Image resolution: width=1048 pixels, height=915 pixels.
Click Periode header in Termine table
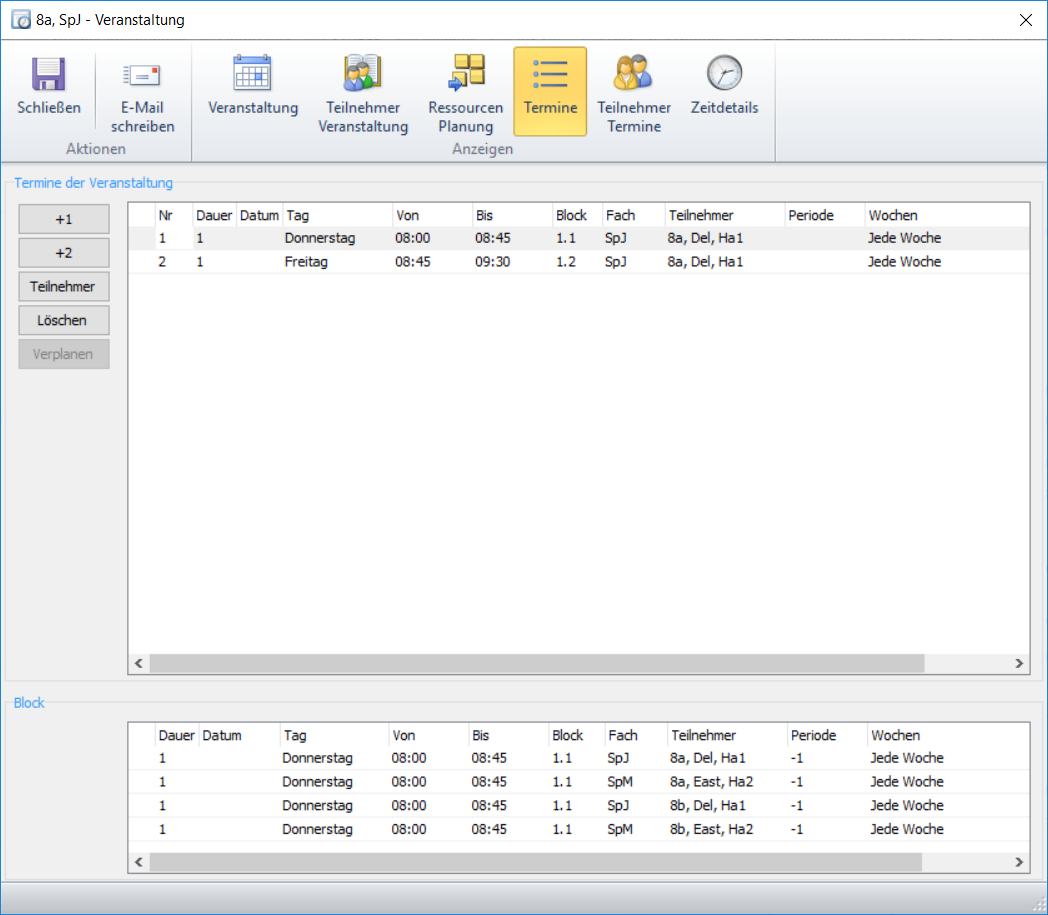(825, 215)
